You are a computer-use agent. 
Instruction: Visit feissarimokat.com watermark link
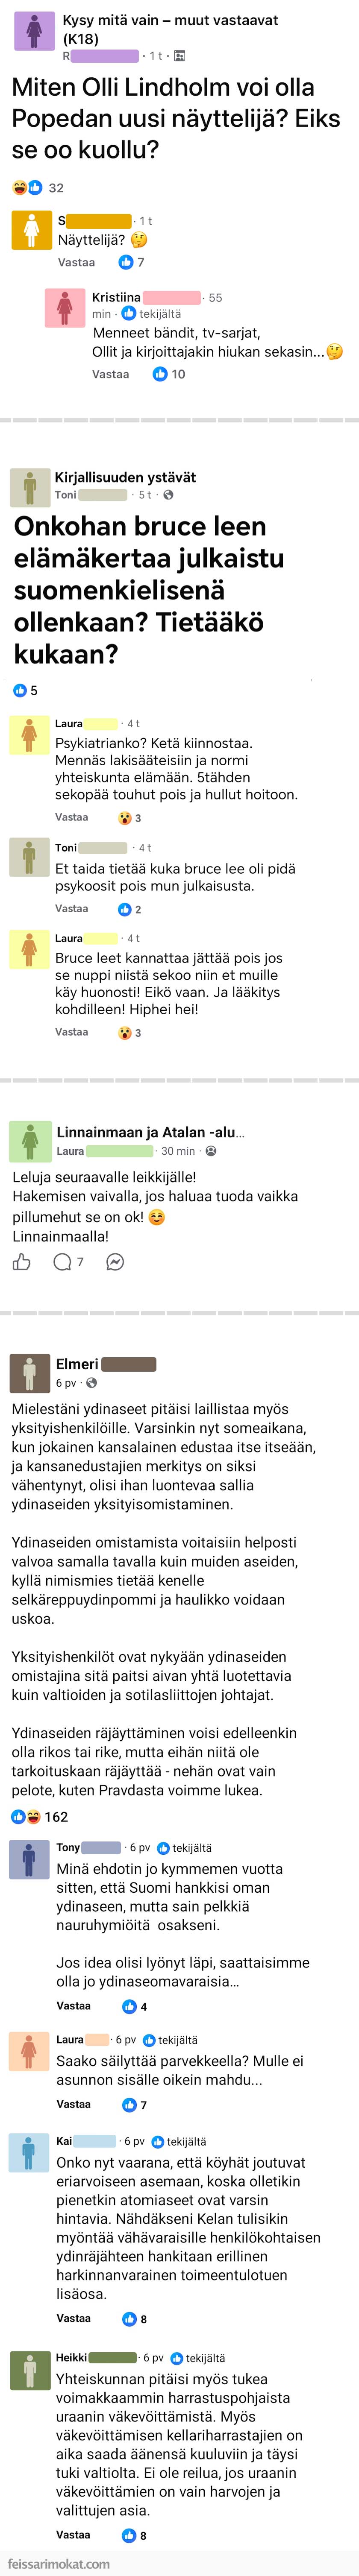tap(59, 2564)
